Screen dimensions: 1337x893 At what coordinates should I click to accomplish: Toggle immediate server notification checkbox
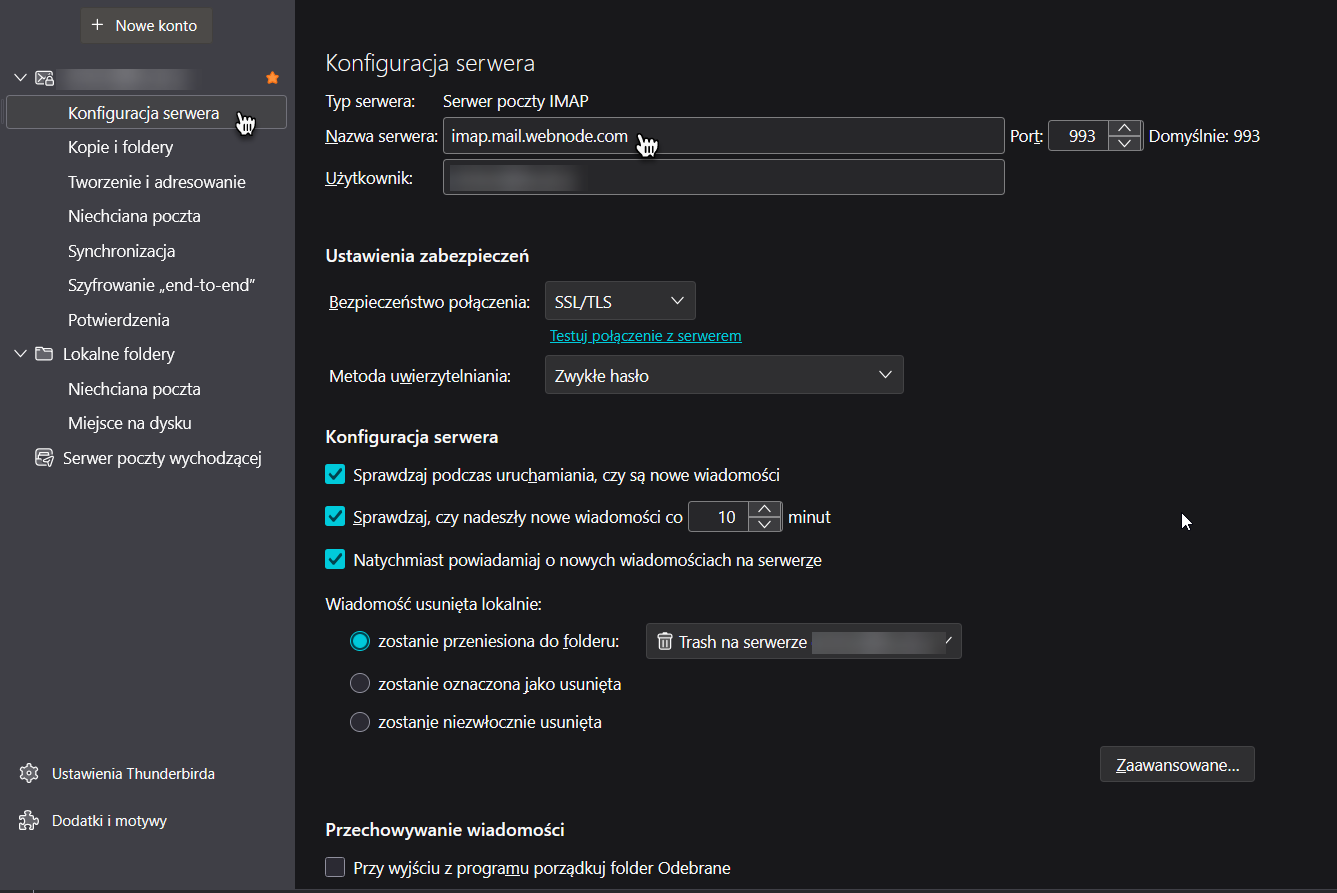click(336, 560)
